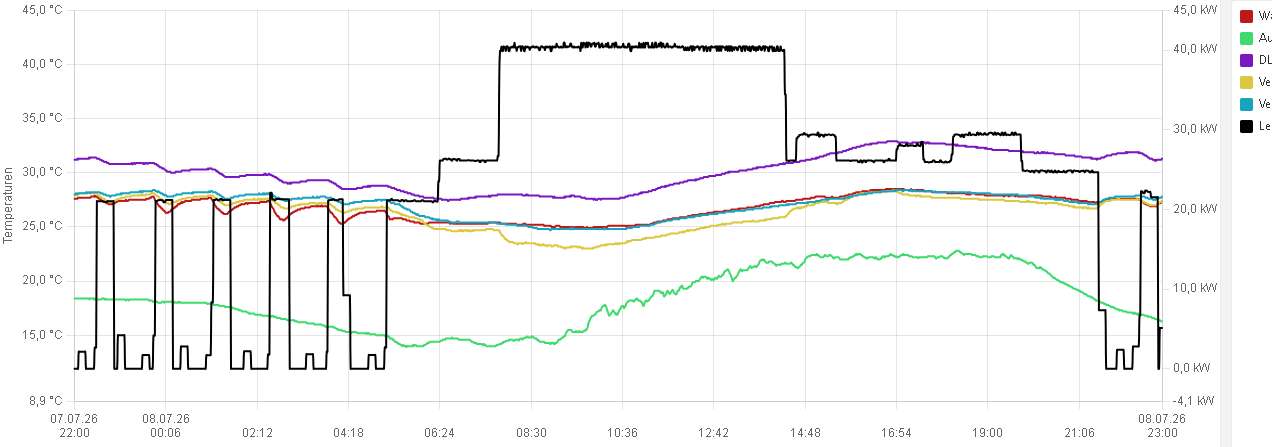Click the '12:42' time axis label

(x=713, y=433)
